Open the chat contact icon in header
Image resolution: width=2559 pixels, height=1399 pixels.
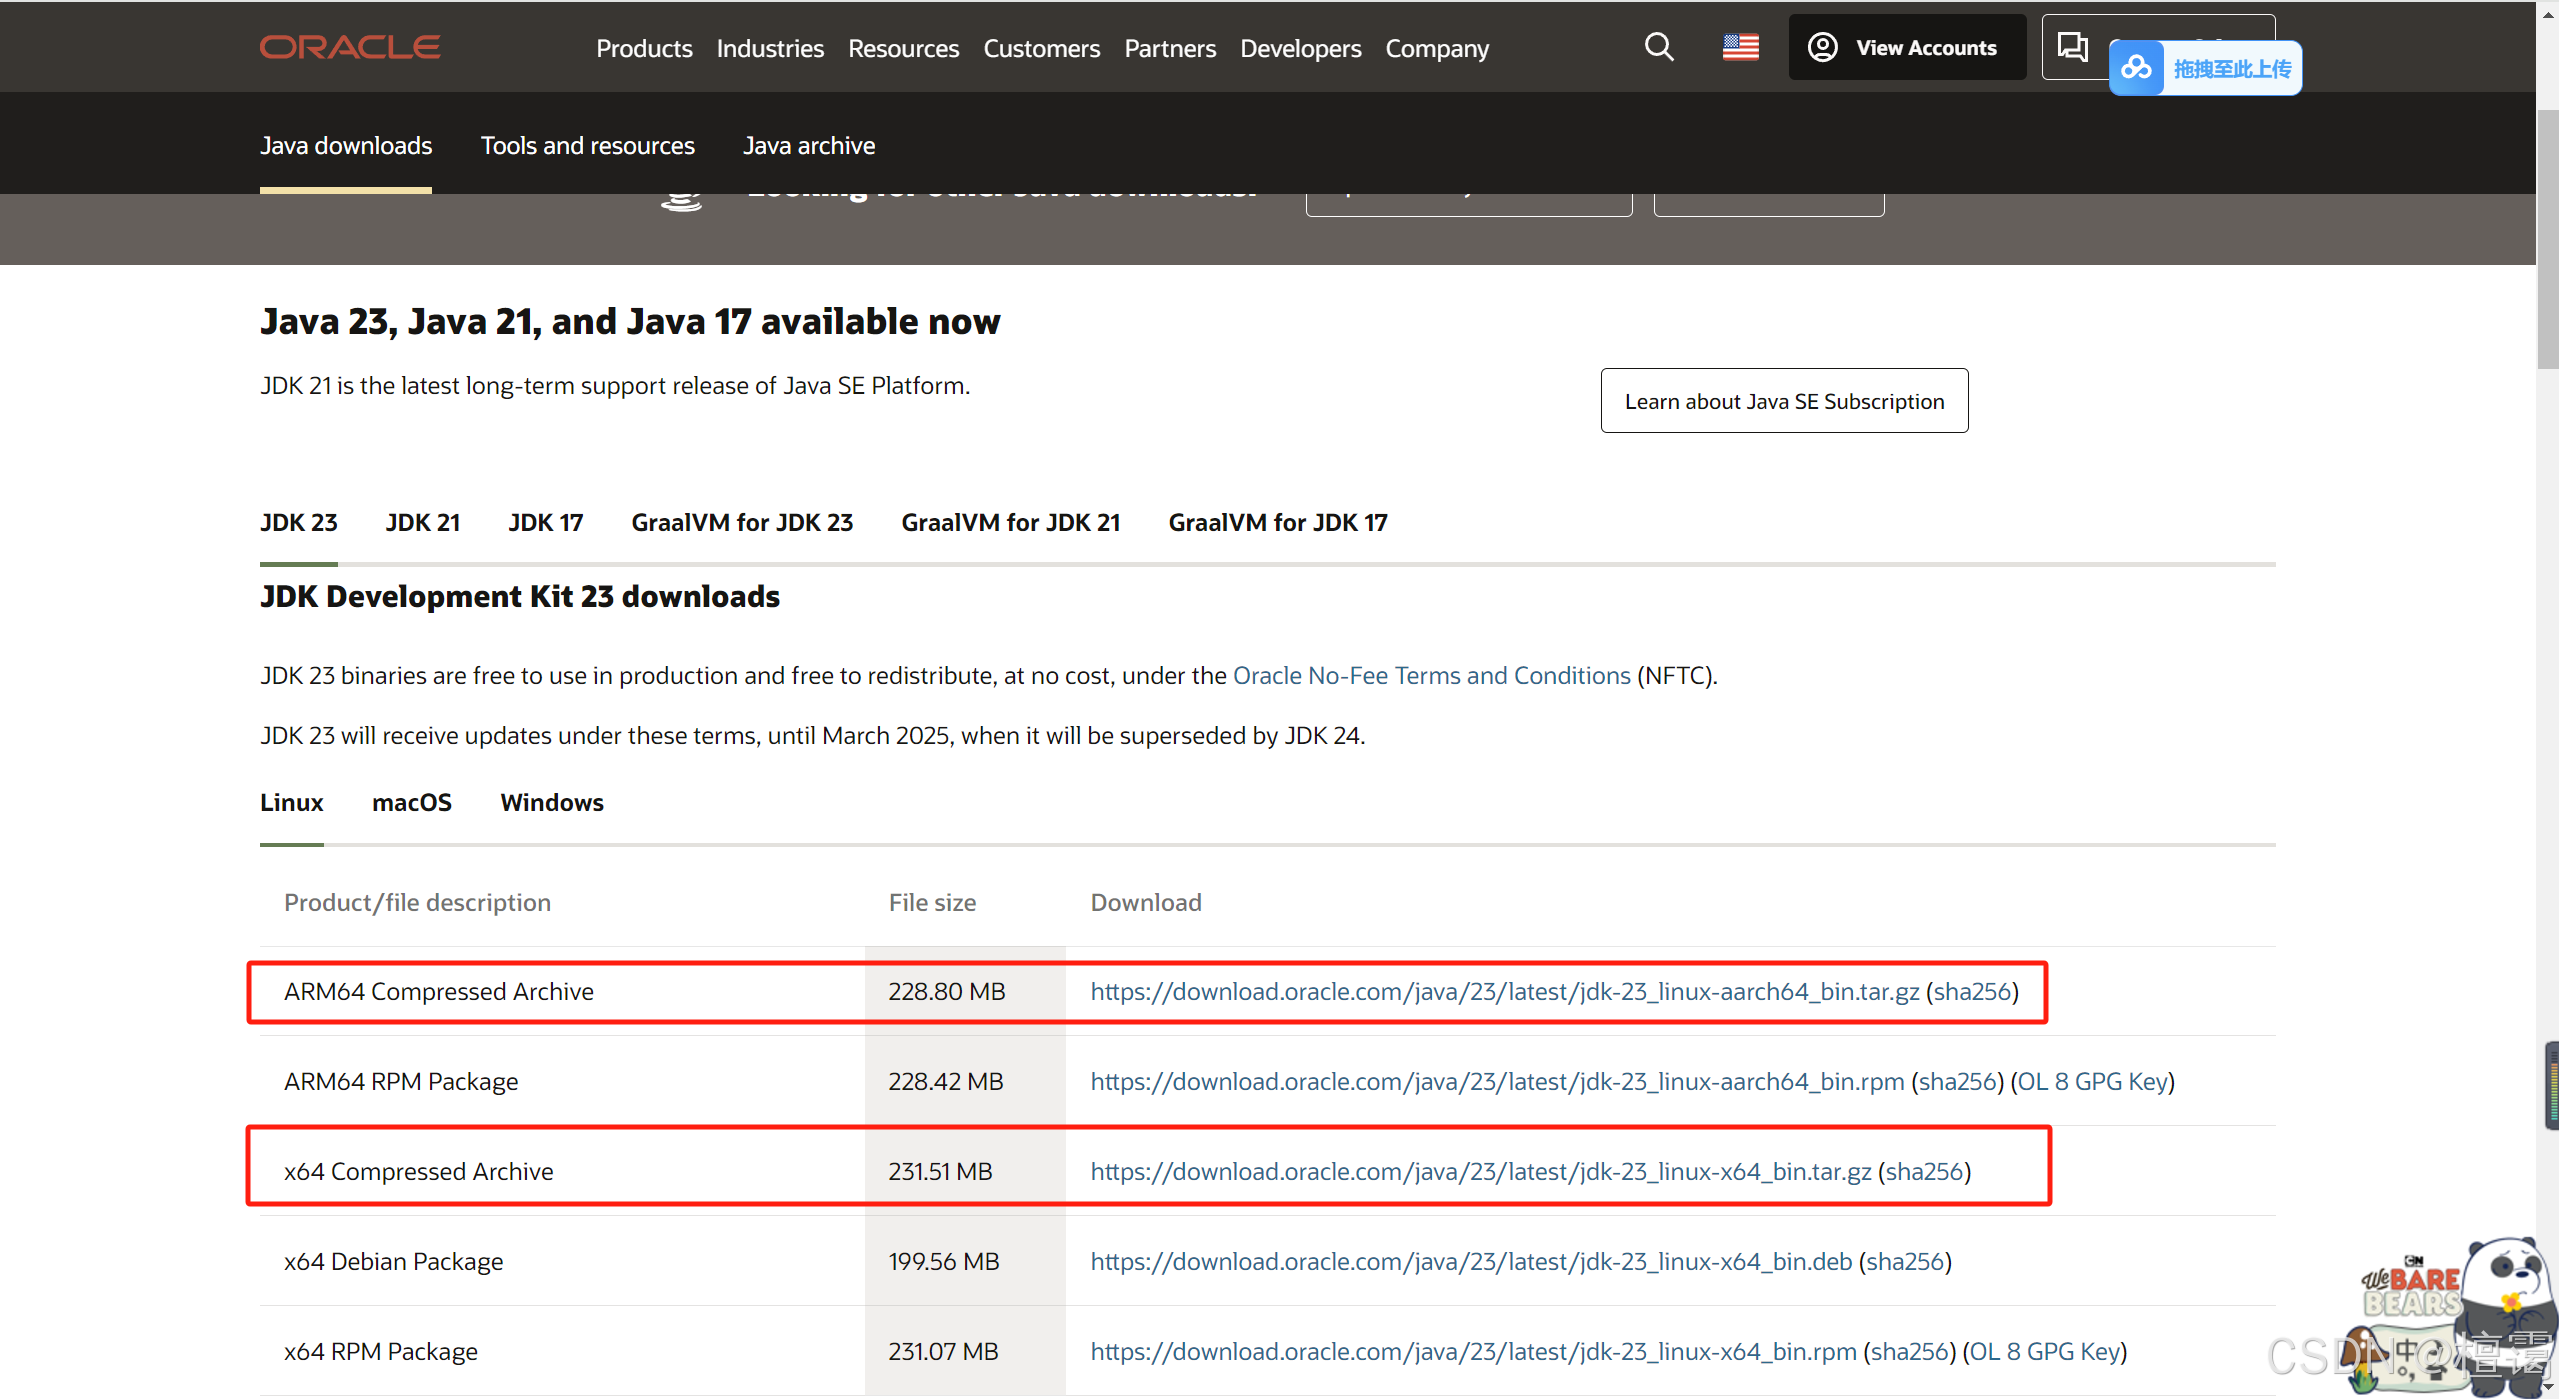click(x=2073, y=46)
